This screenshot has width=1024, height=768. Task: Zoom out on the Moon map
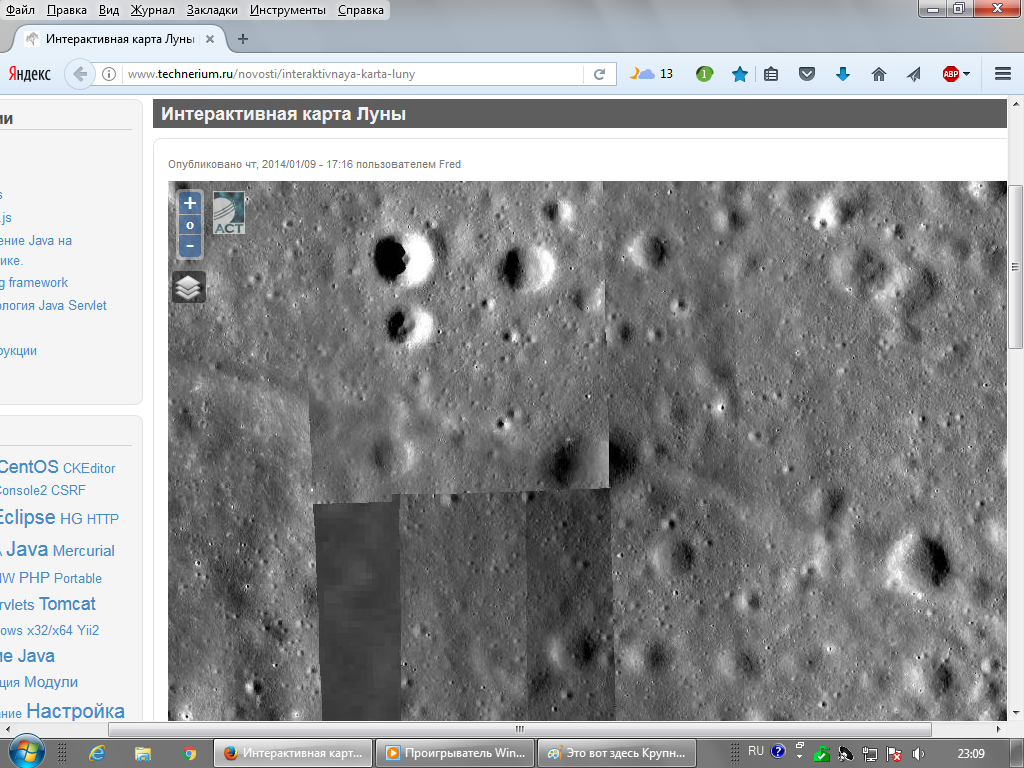click(x=189, y=247)
